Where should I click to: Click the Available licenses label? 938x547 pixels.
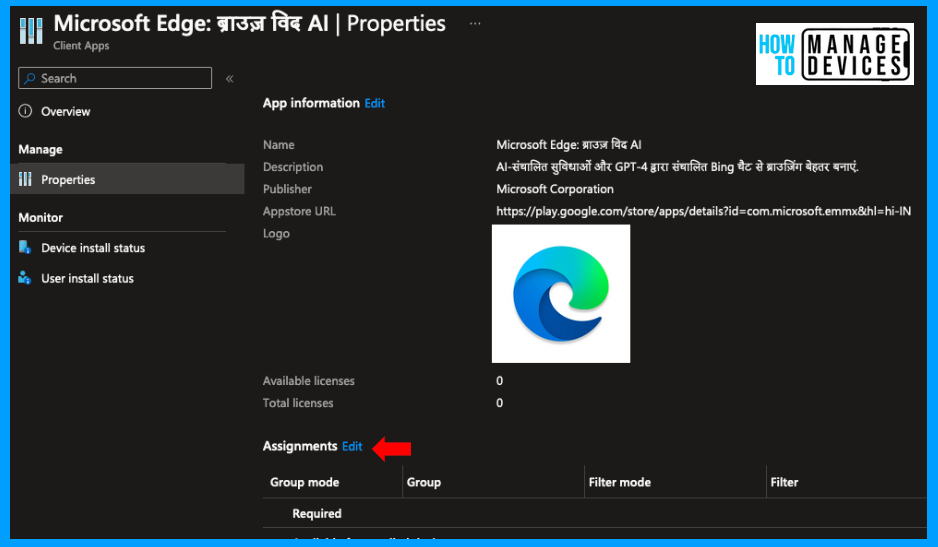[309, 381]
